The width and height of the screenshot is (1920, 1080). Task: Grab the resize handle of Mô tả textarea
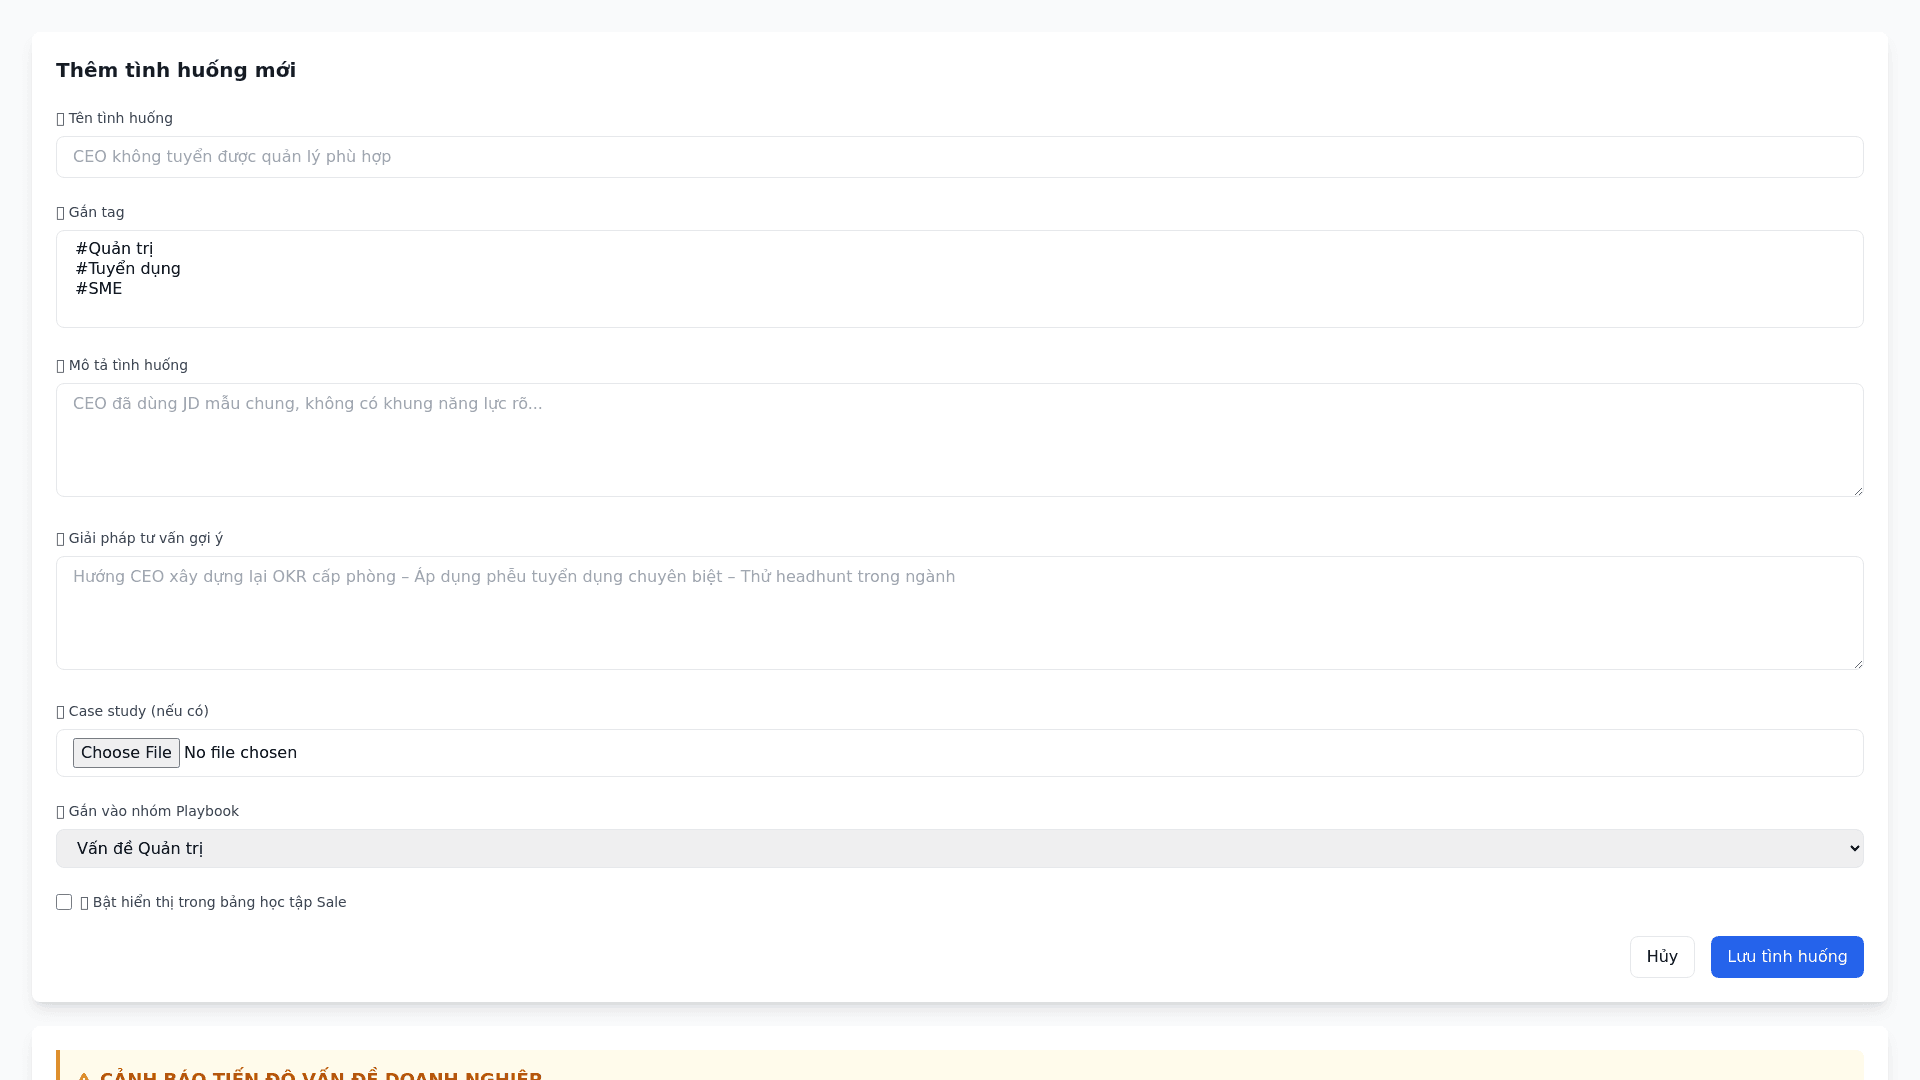pyautogui.click(x=1857, y=490)
